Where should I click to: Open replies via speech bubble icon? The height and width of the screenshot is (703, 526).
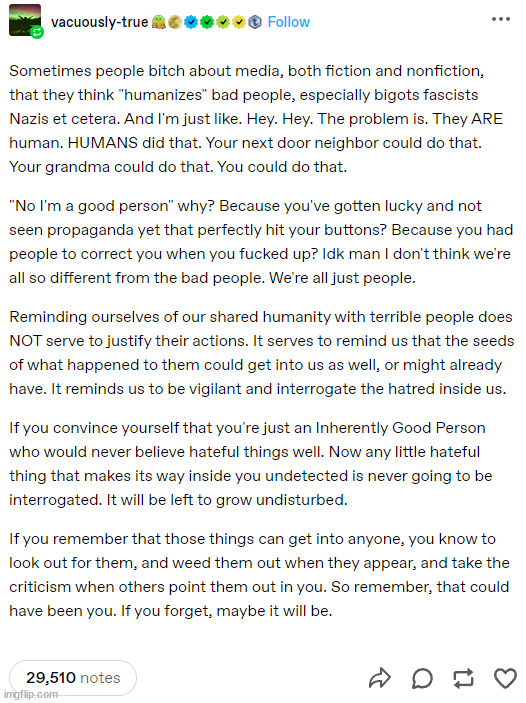[422, 678]
